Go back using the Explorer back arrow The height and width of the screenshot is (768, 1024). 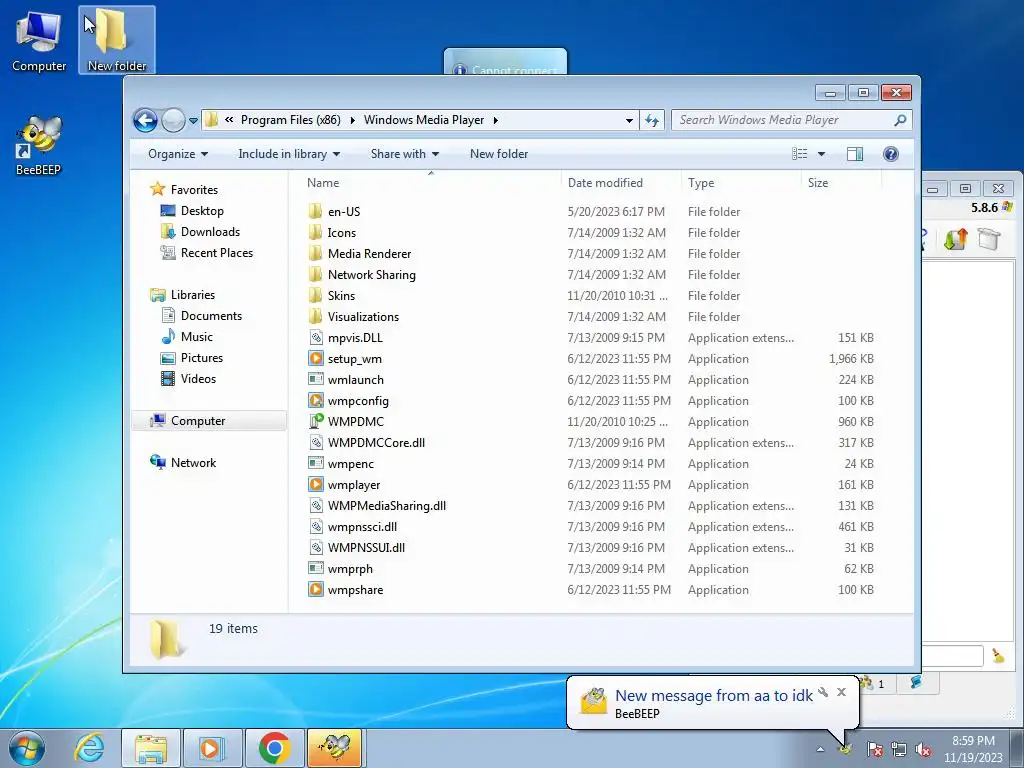pos(145,120)
